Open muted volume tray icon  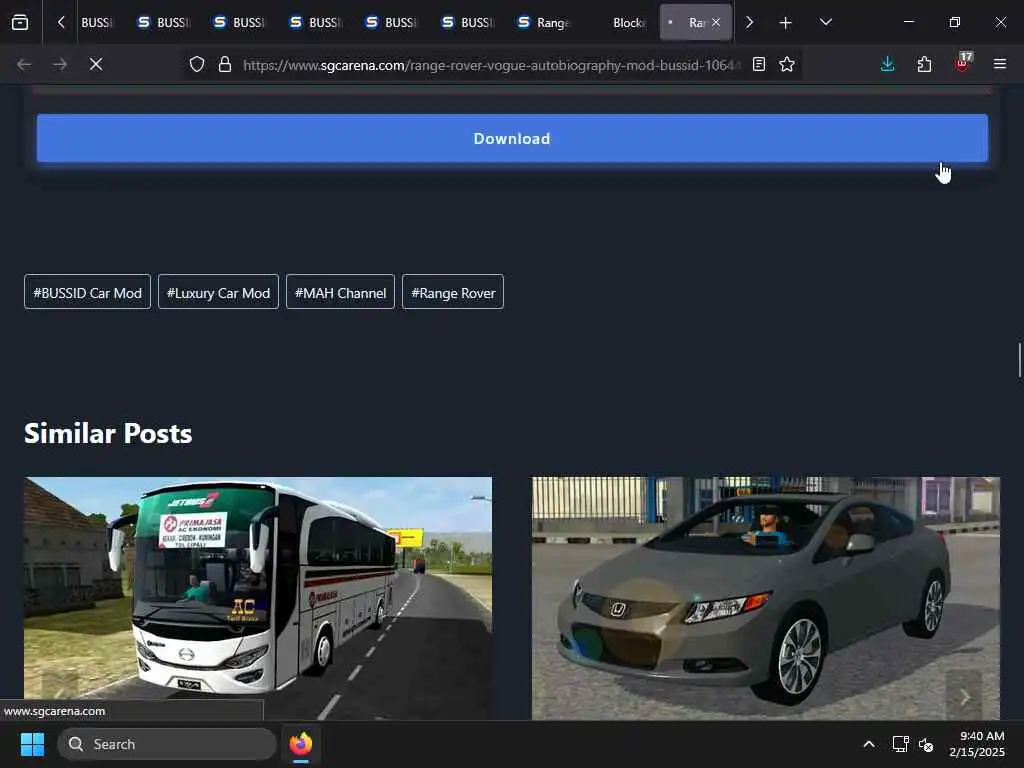tap(926, 744)
